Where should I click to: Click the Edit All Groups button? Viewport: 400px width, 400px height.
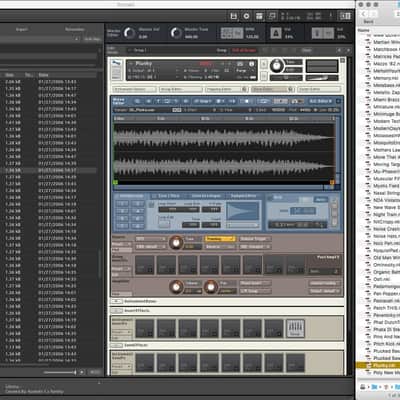click(x=244, y=50)
